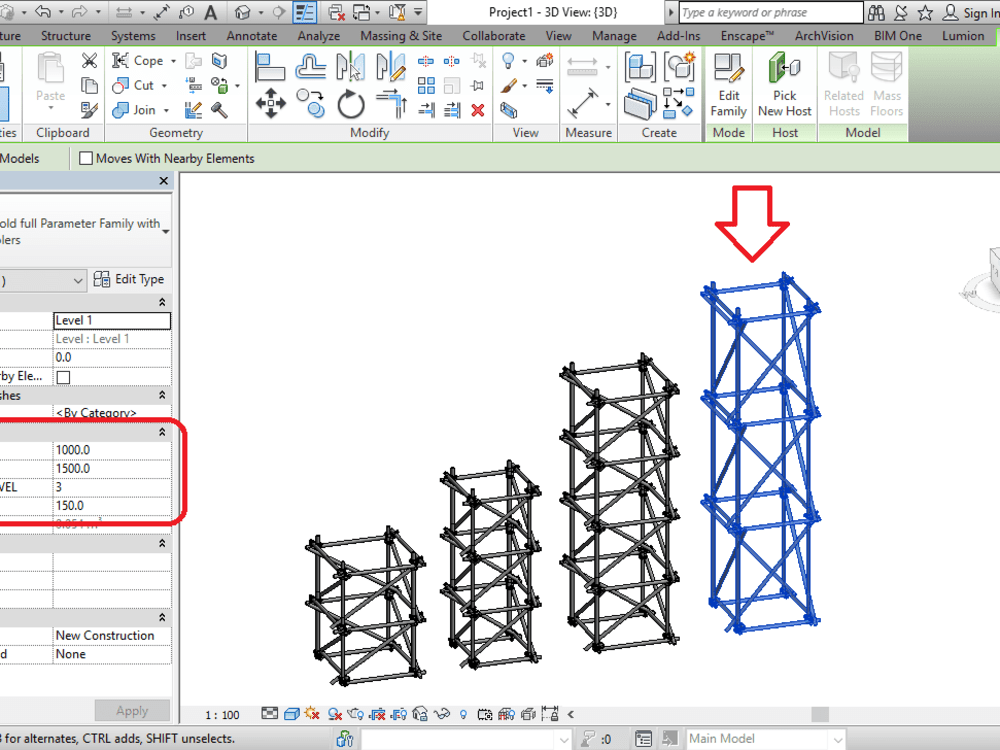Screen dimensions: 1000x750
Task: Open the Structure ribbon tab
Action: click(66, 36)
